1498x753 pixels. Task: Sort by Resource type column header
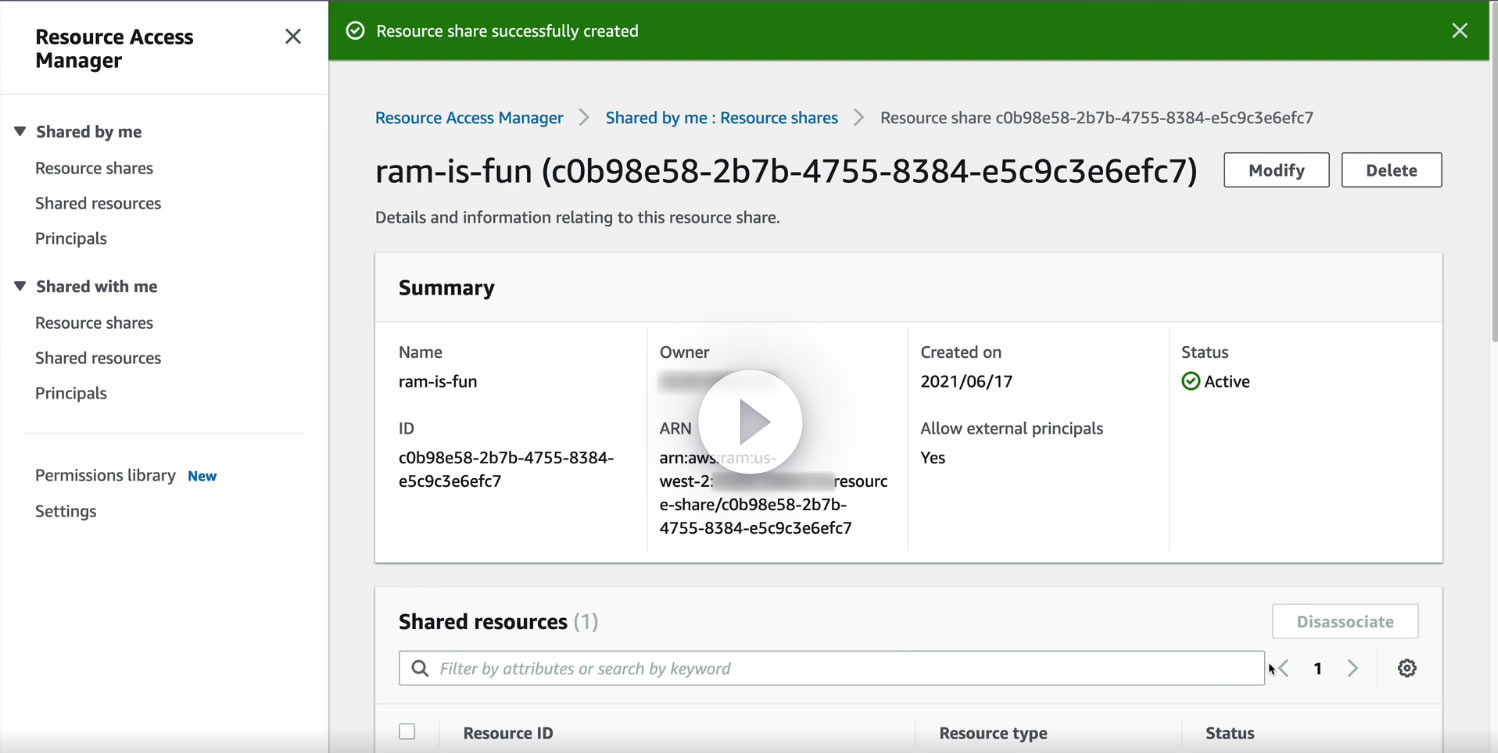993,733
